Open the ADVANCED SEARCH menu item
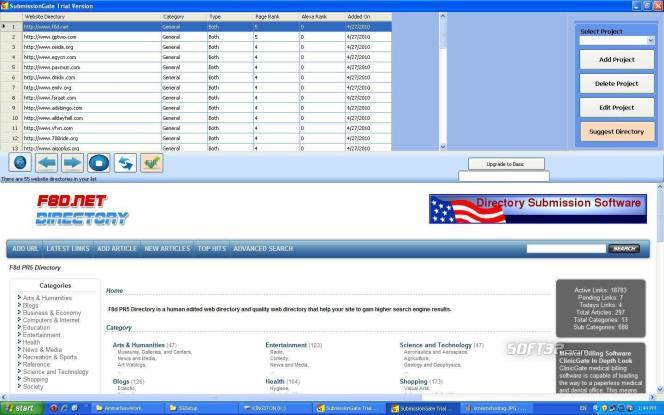 coord(263,248)
